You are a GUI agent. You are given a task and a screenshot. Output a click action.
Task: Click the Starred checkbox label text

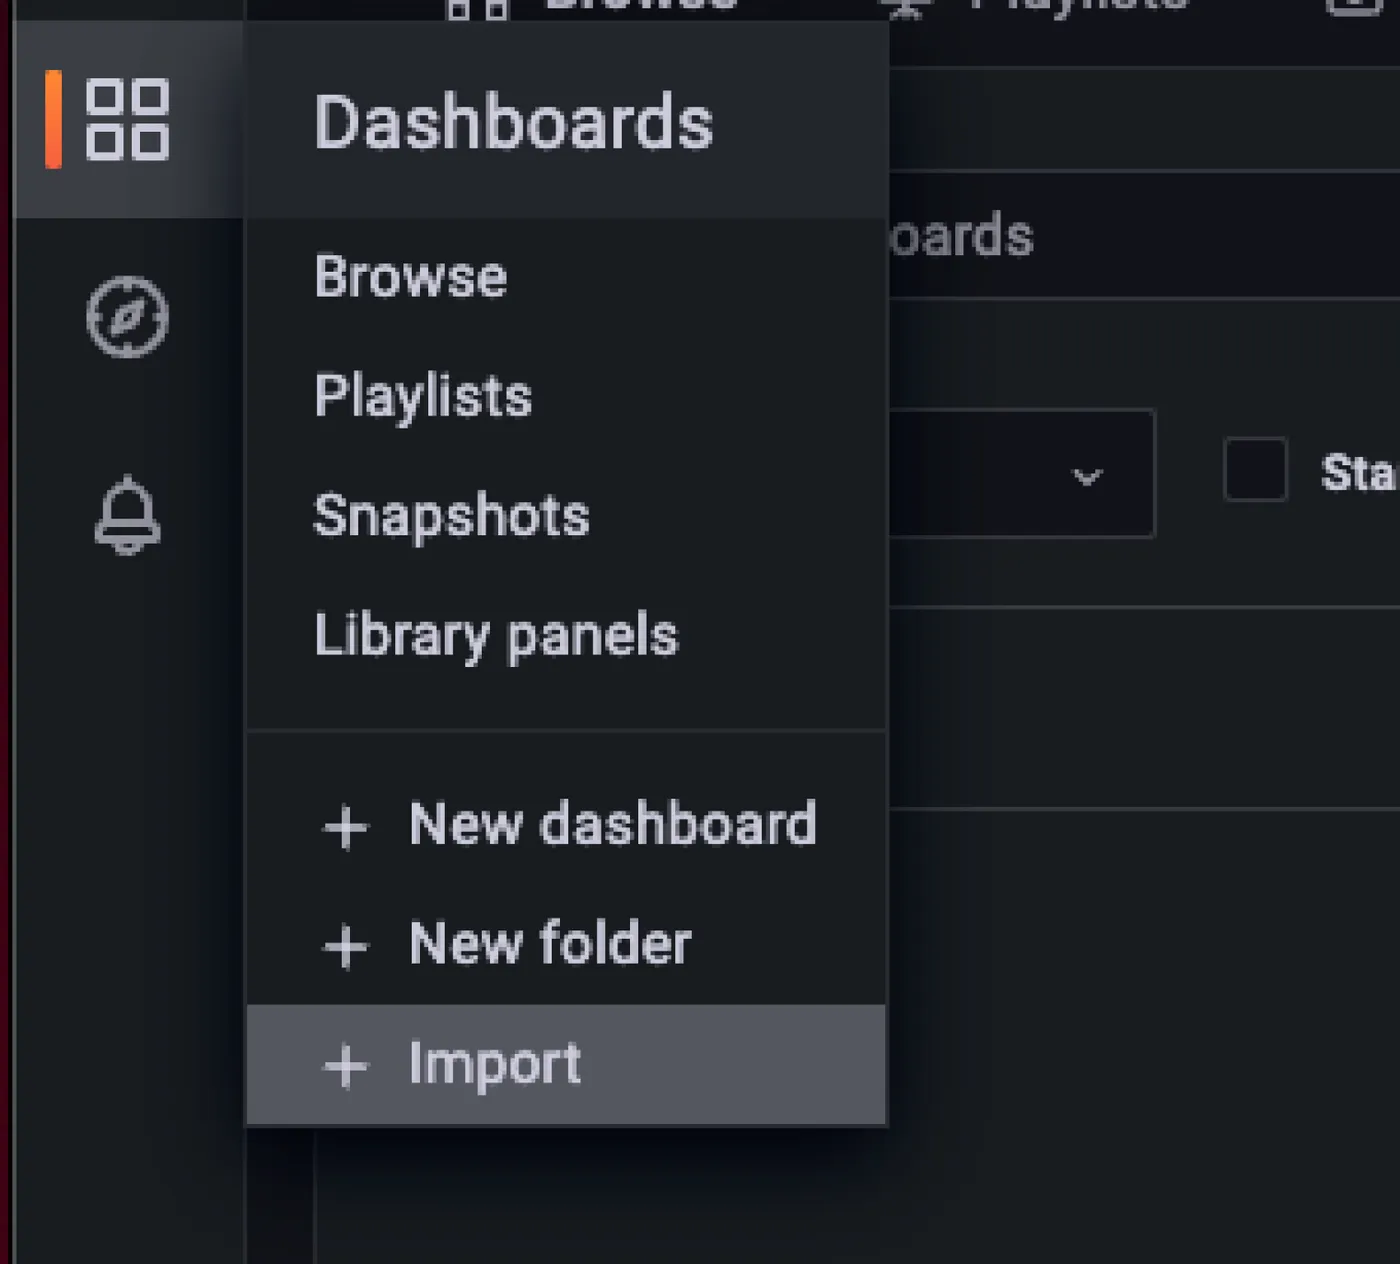point(1359,472)
